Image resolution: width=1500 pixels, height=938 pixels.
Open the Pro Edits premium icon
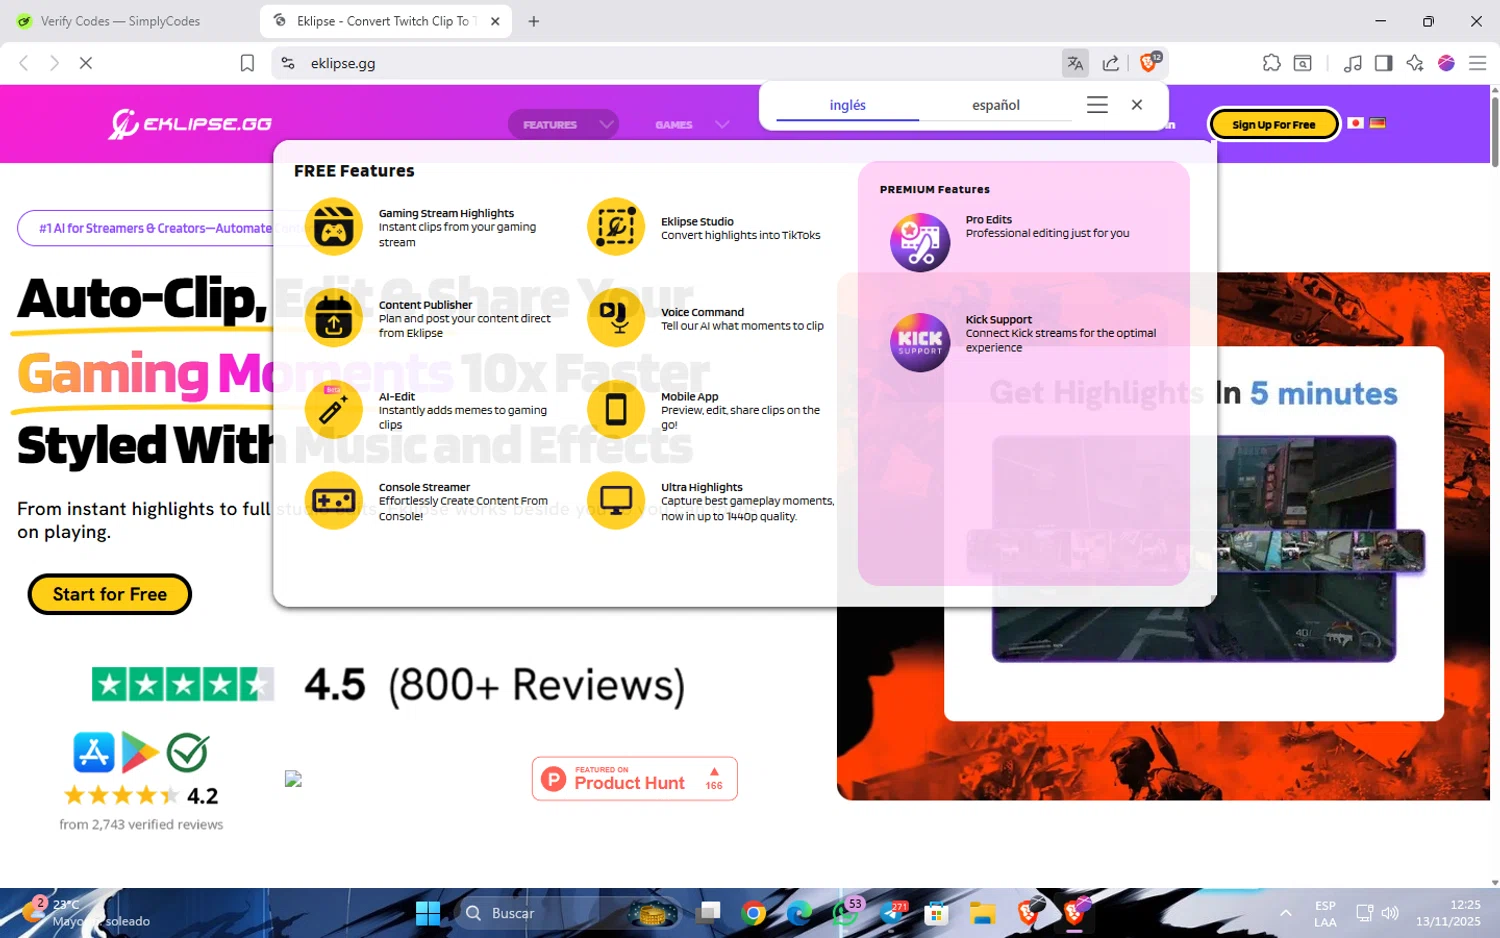[x=920, y=242]
